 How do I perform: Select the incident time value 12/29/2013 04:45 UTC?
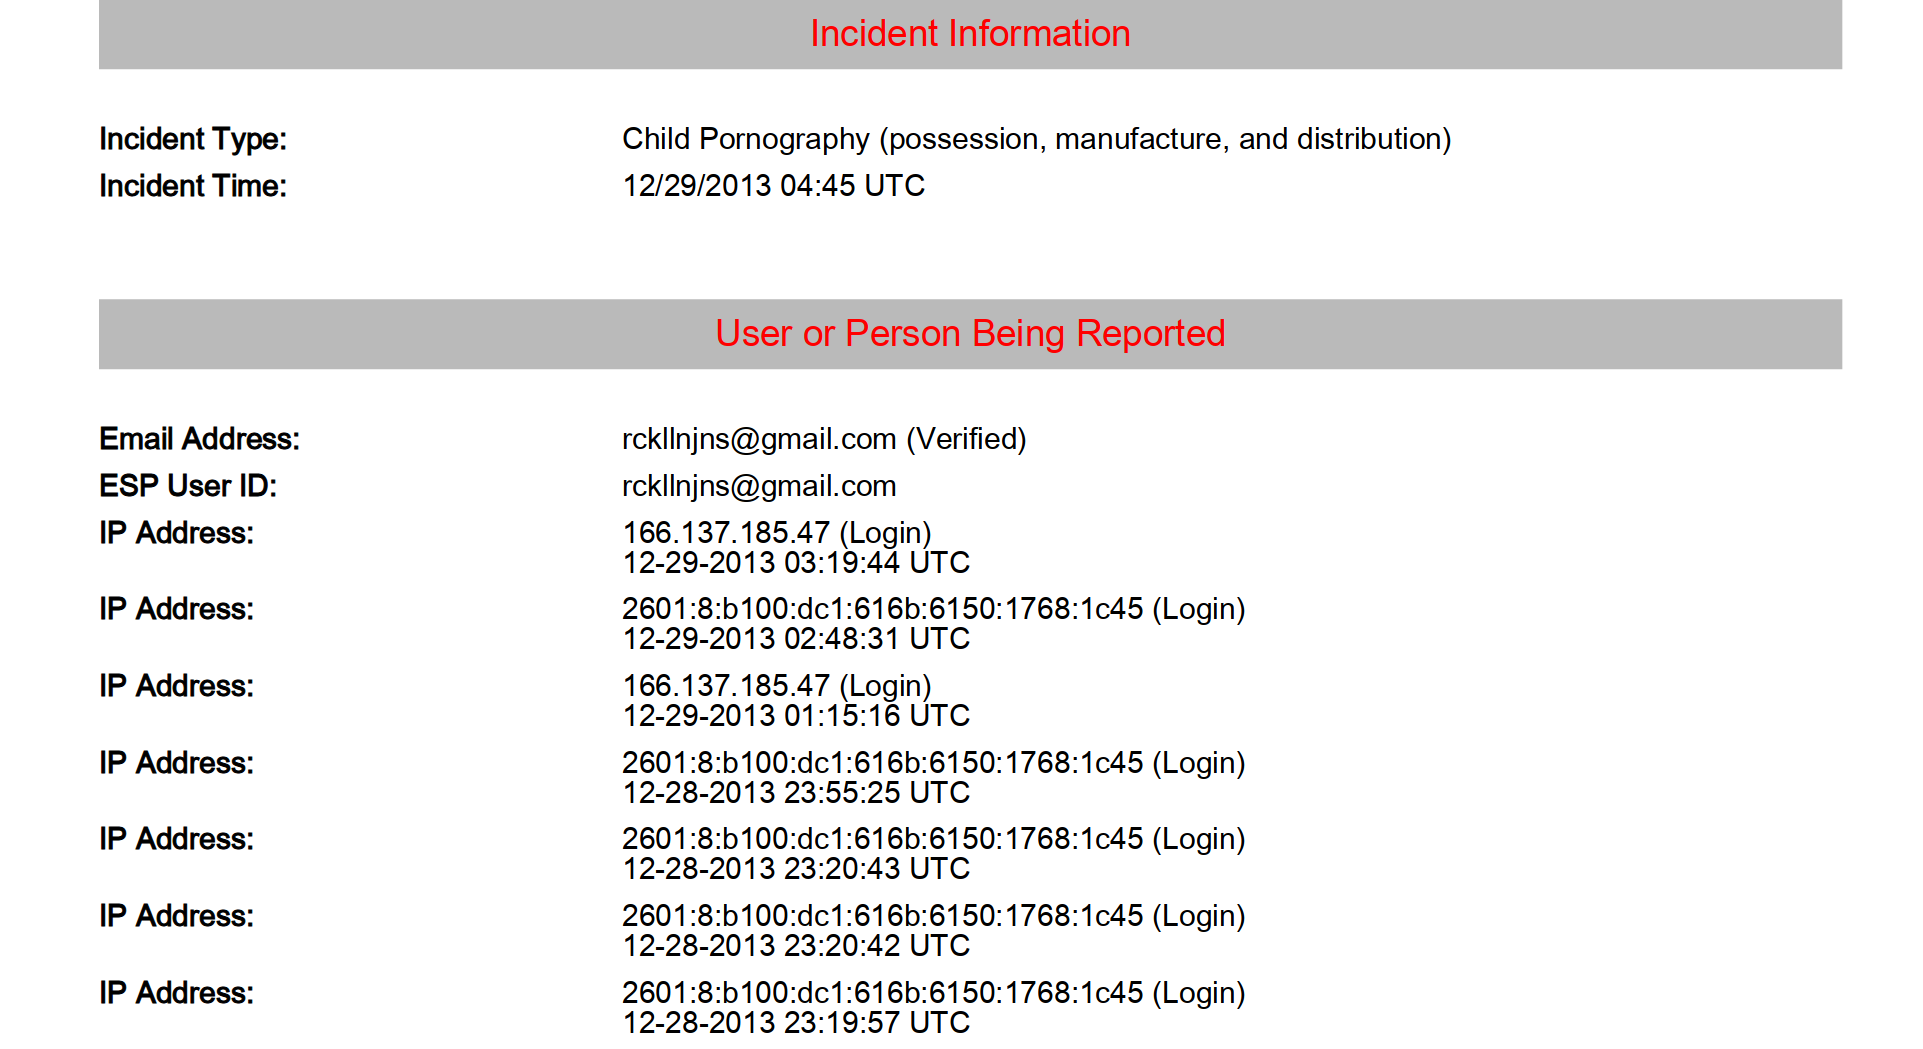click(773, 186)
